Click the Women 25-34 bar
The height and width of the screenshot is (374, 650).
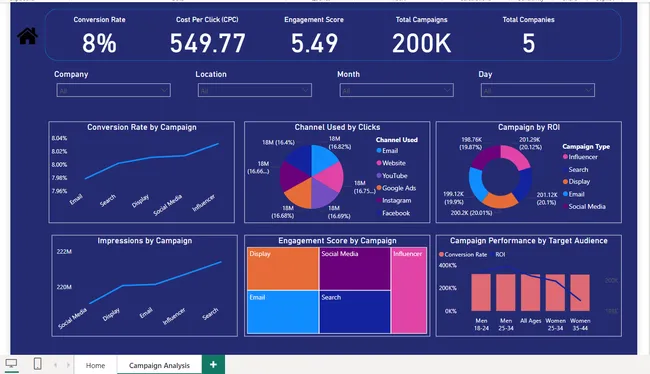click(x=555, y=292)
